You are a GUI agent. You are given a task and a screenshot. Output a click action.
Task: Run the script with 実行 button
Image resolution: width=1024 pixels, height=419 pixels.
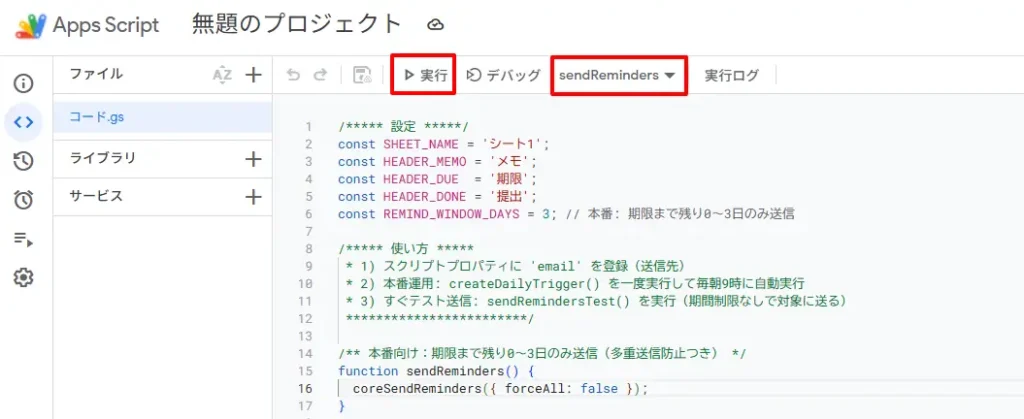coord(424,75)
